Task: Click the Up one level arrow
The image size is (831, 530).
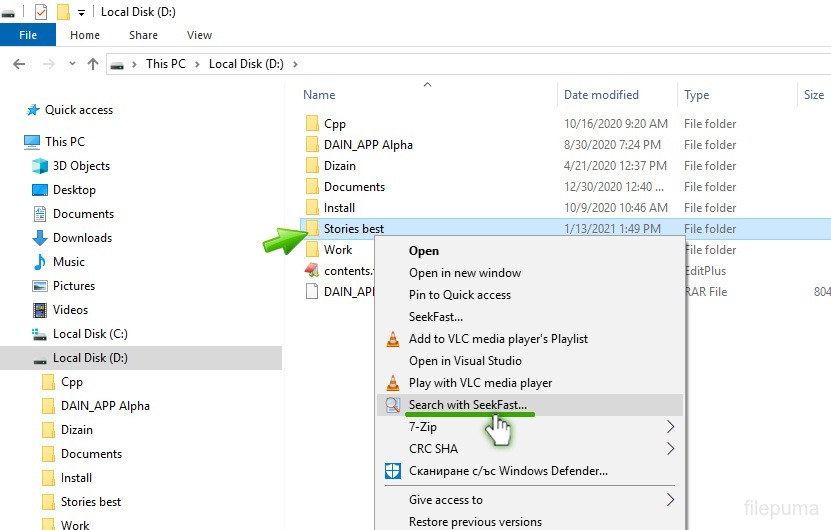Action: [93, 64]
